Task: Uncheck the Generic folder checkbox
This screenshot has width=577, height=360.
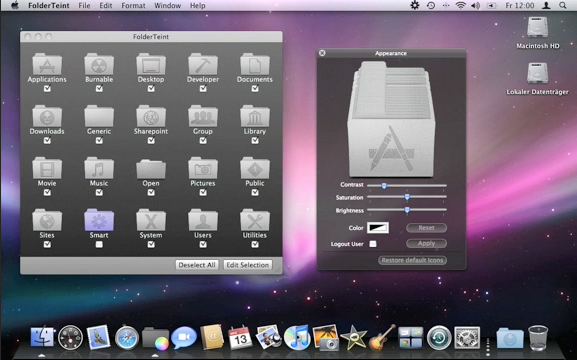Action: (x=99, y=141)
